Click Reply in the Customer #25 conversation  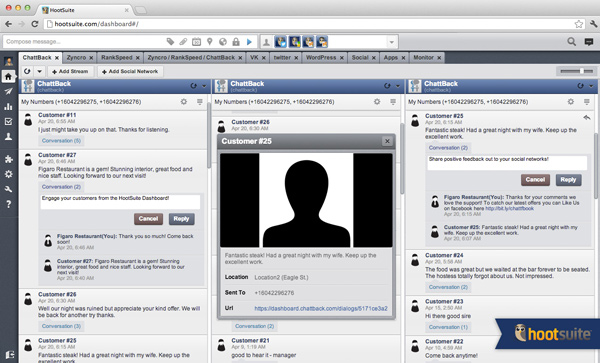coord(568,180)
